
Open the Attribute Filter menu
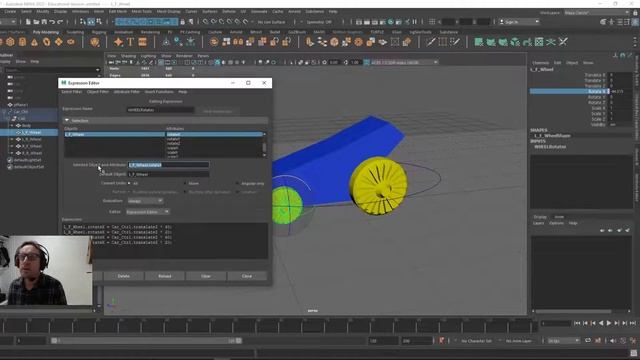(x=127, y=92)
